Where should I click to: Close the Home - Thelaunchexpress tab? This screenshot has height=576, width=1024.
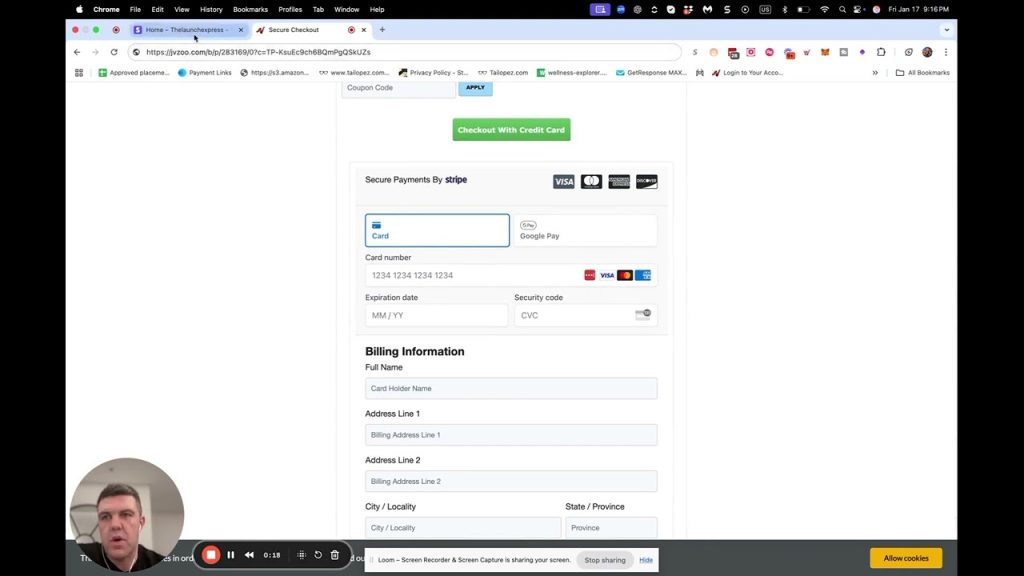coord(241,29)
